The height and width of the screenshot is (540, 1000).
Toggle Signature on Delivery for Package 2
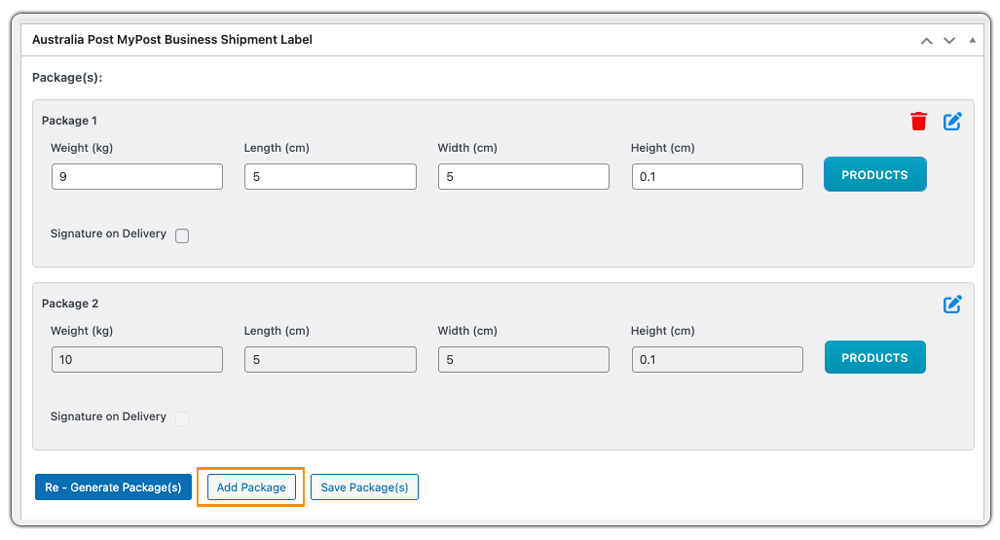[182, 419]
